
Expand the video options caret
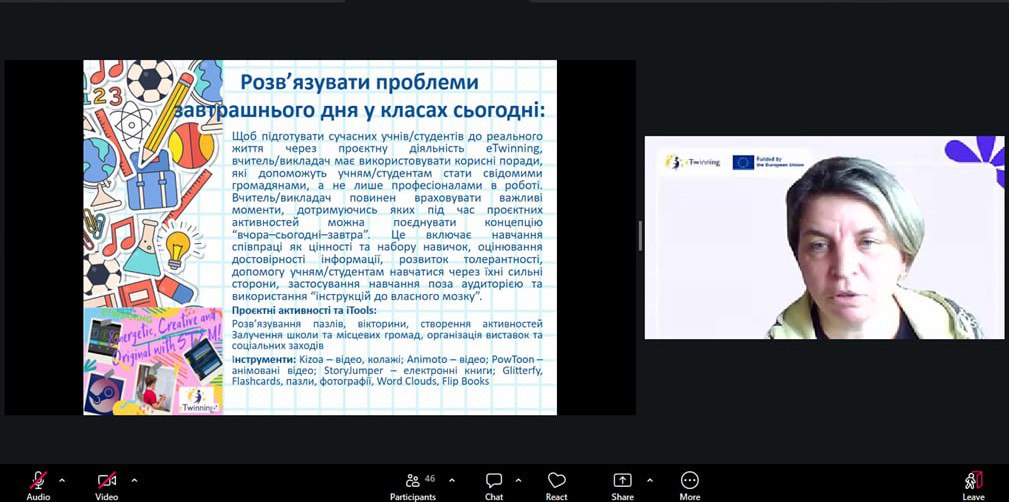pyautogui.click(x=134, y=480)
